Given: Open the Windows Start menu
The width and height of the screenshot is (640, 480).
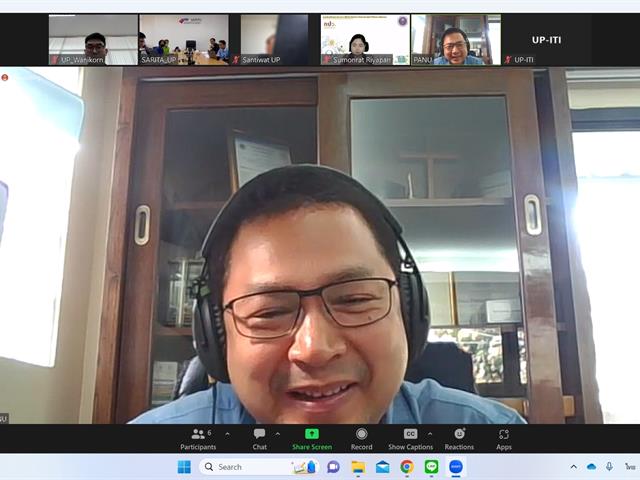Looking at the screenshot, I should [184, 467].
